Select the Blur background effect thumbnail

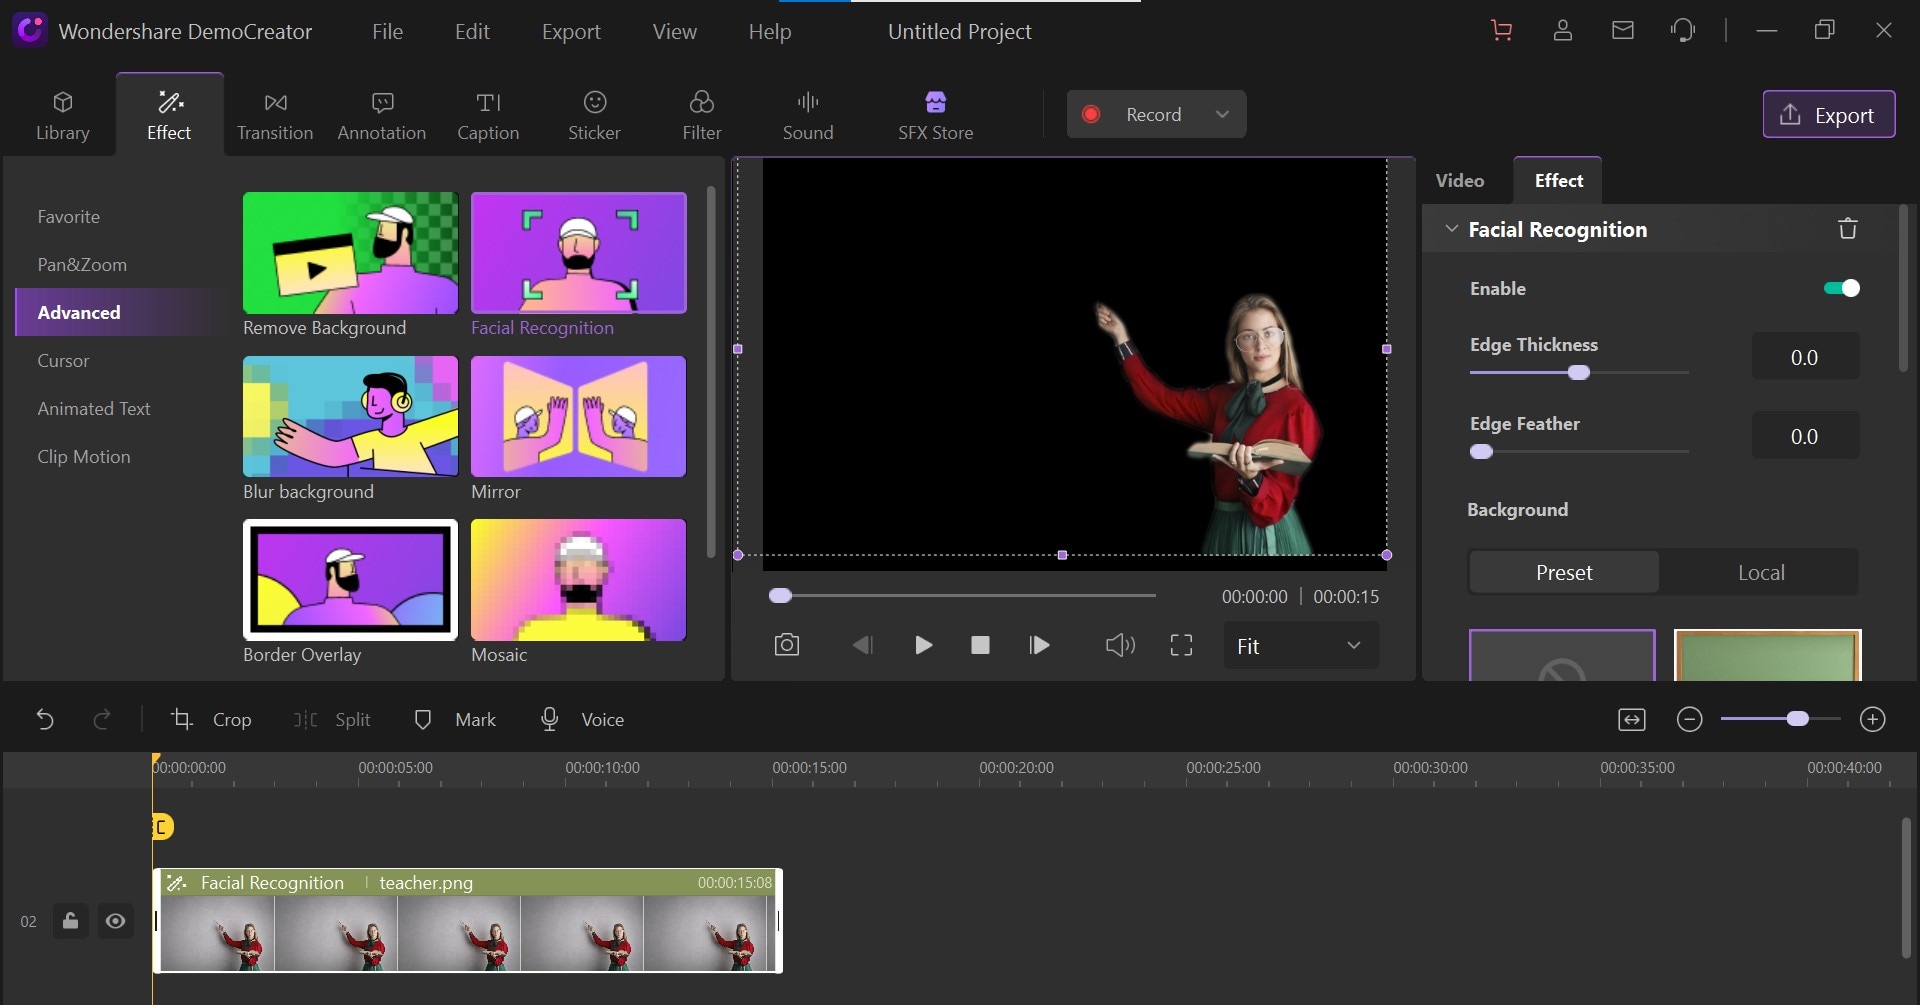coord(350,416)
